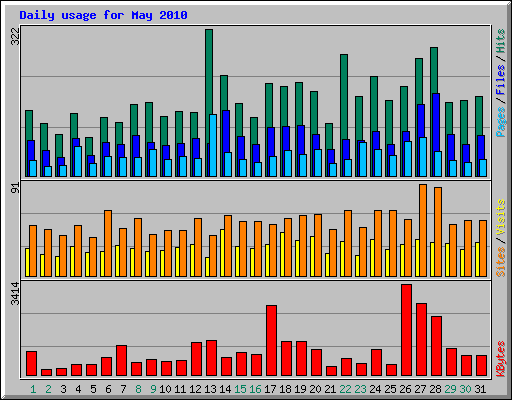This screenshot has width=512, height=400.
Task: Click day 6 on the x-axis
Action: point(108,389)
